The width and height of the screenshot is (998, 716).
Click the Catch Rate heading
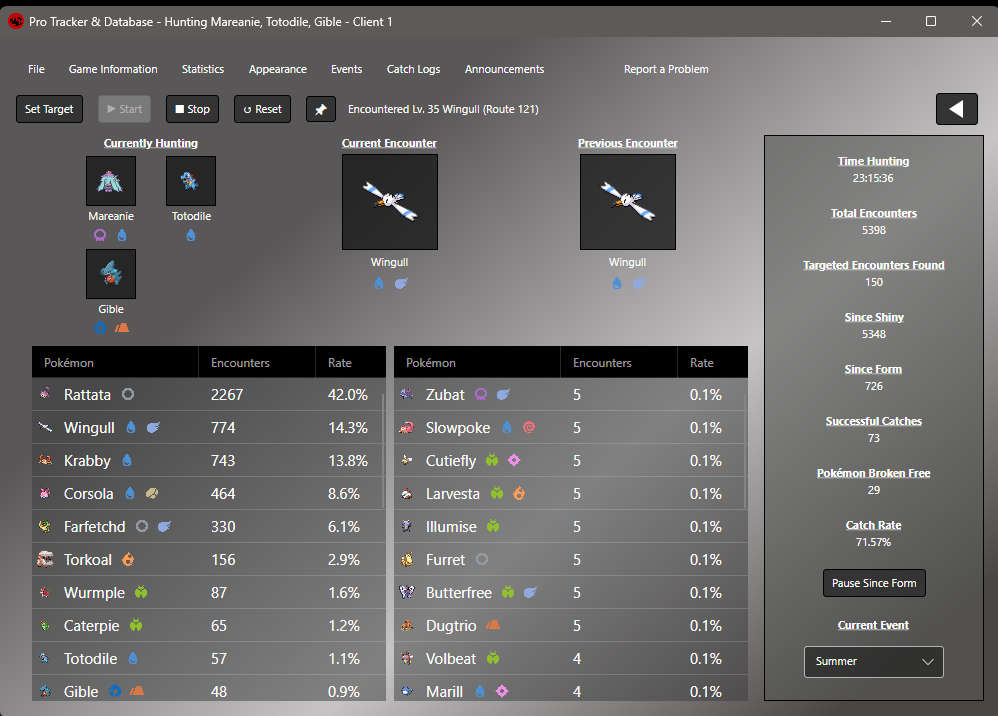coord(873,525)
